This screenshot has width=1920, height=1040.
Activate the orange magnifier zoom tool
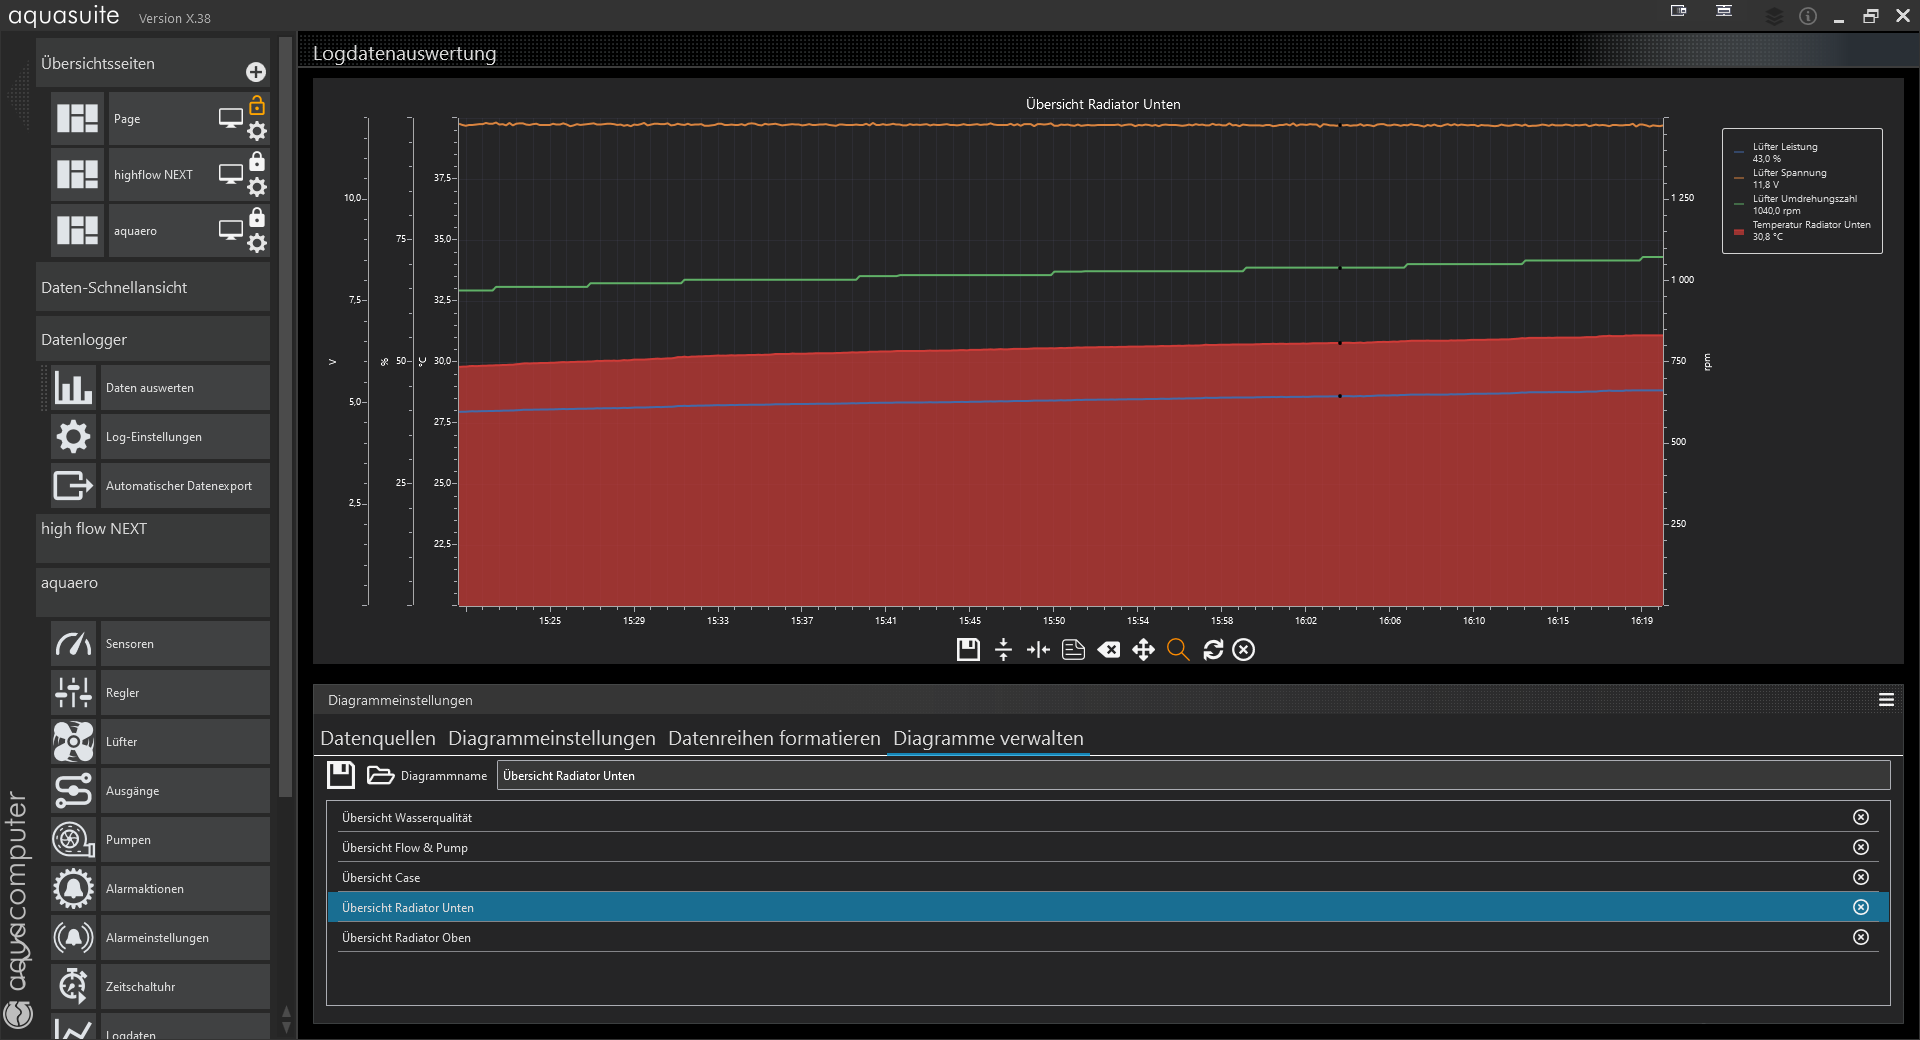(x=1178, y=650)
